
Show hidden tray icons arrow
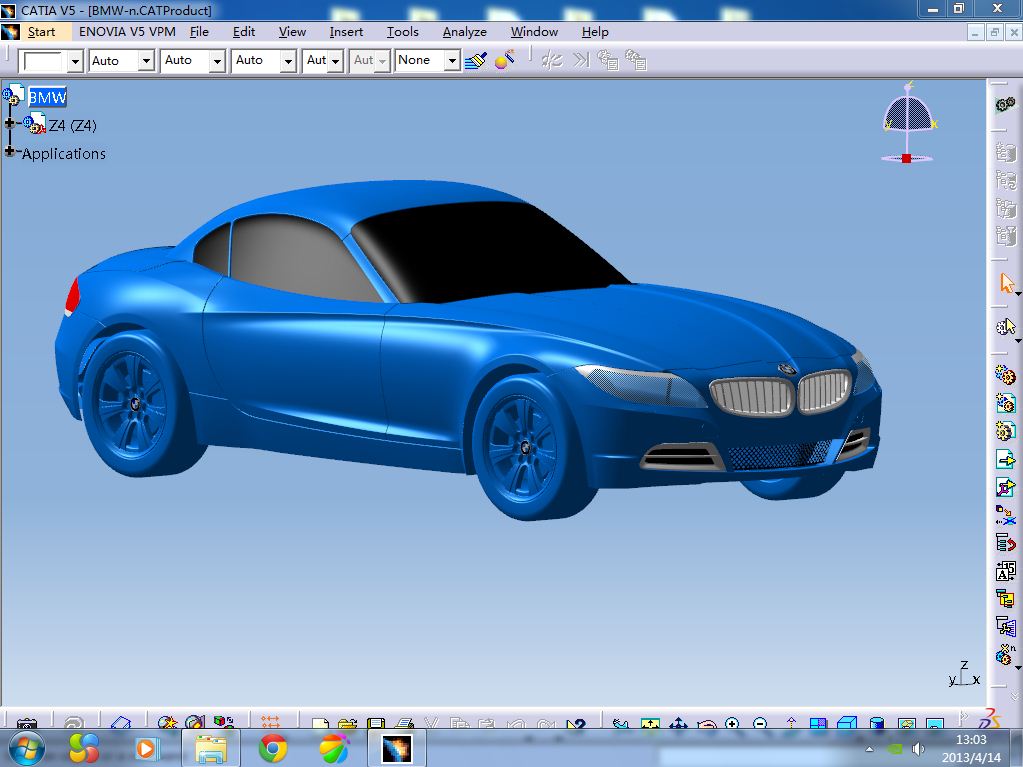pyautogui.click(x=870, y=749)
